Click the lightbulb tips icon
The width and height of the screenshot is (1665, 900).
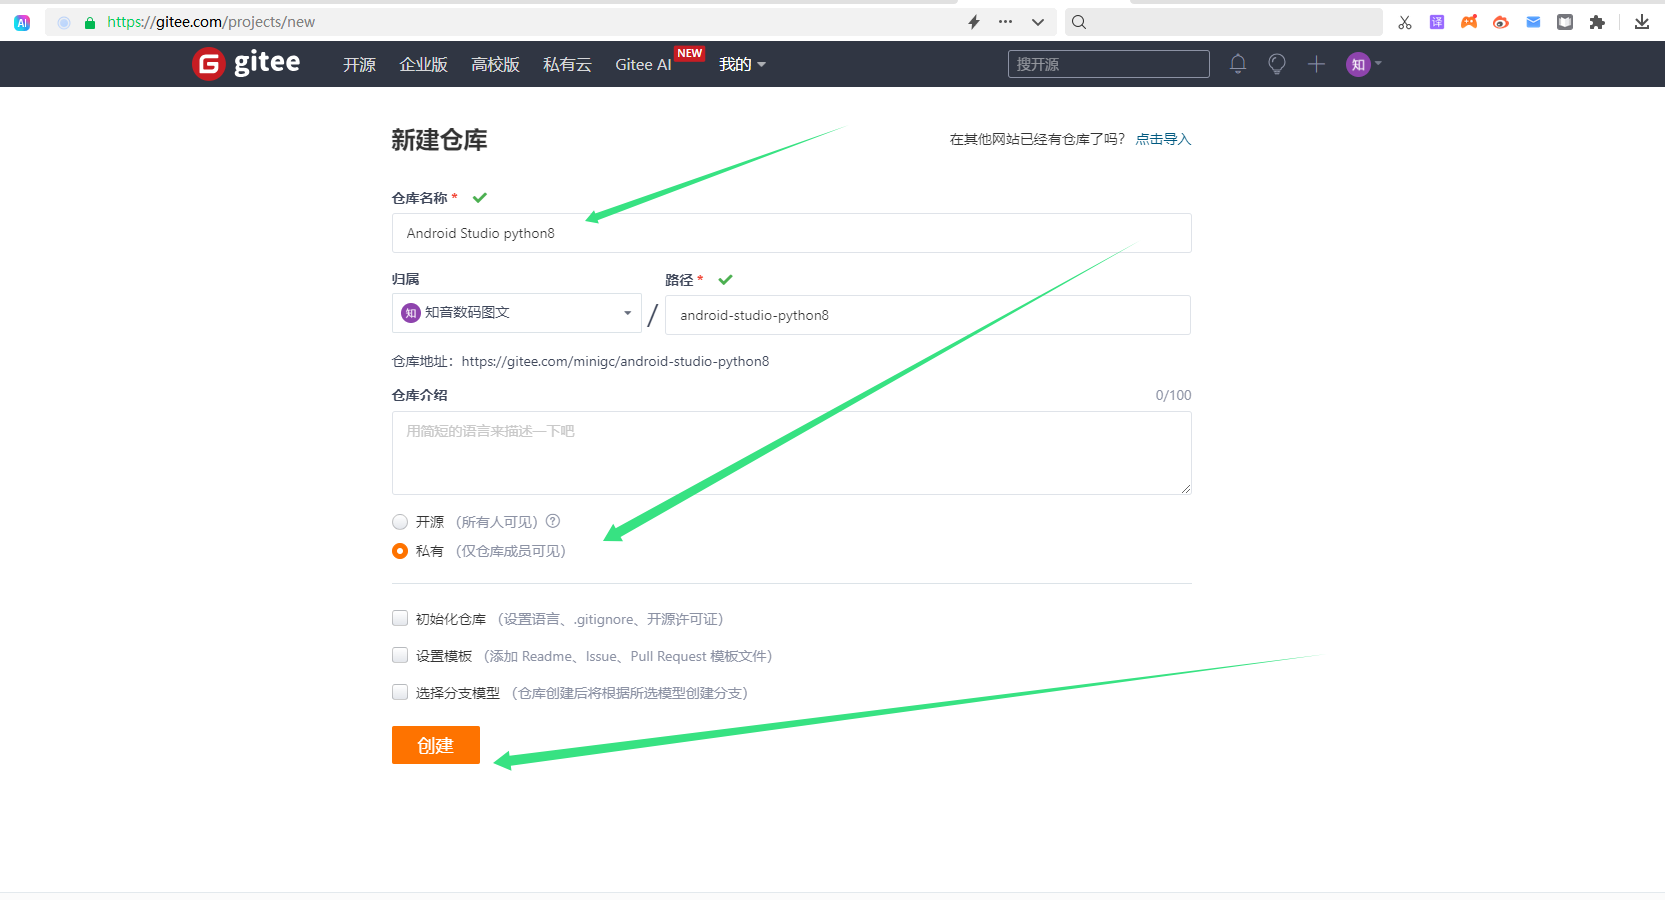coord(1277,64)
